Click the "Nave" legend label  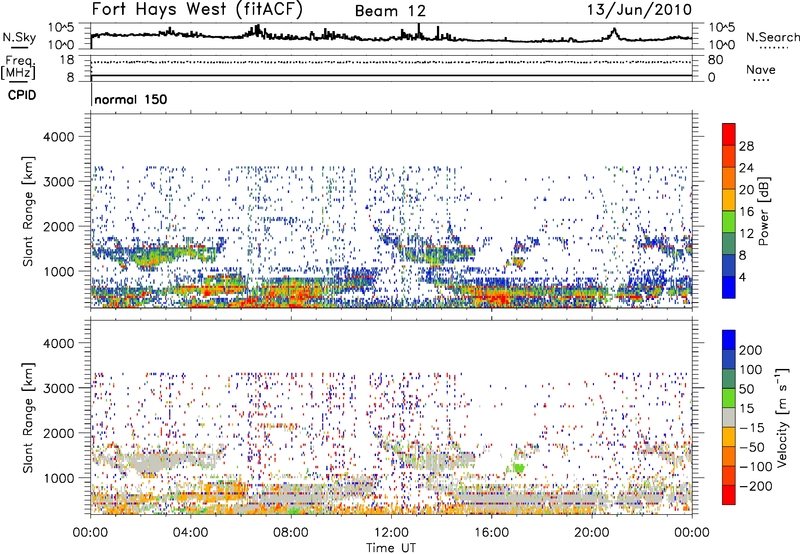(x=761, y=69)
